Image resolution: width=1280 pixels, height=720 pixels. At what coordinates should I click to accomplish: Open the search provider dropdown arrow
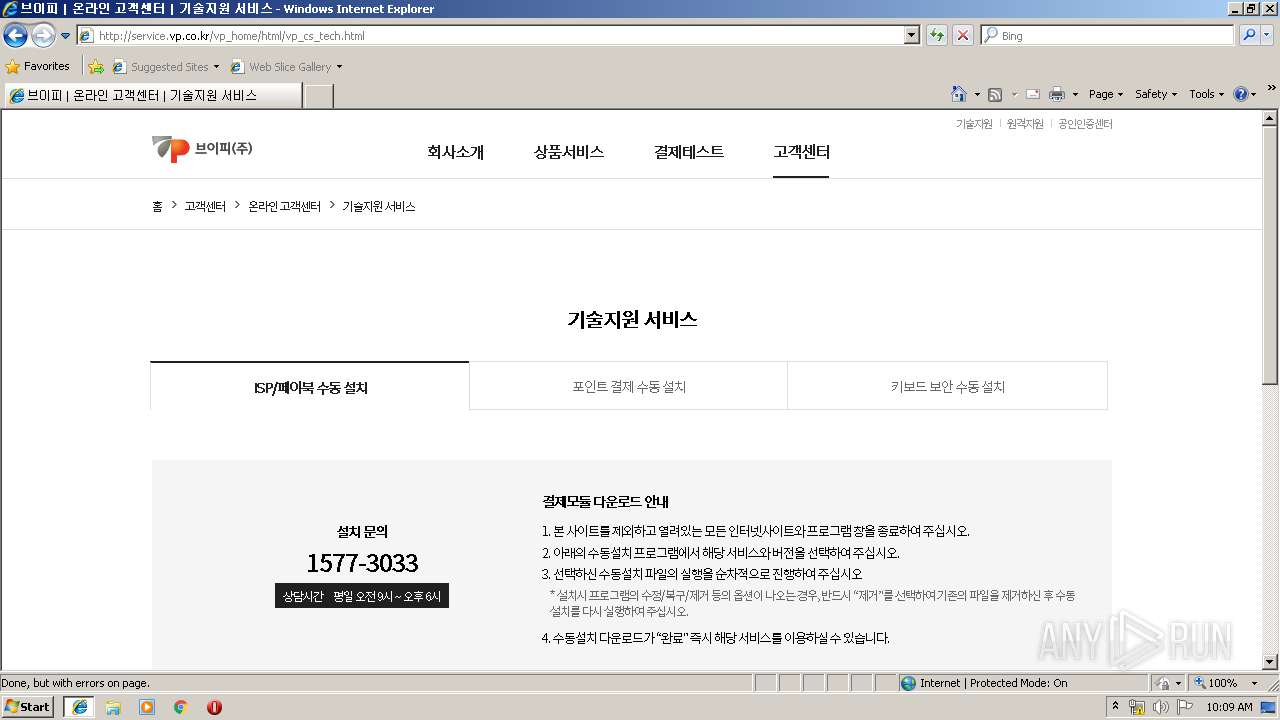[x=1268, y=36]
